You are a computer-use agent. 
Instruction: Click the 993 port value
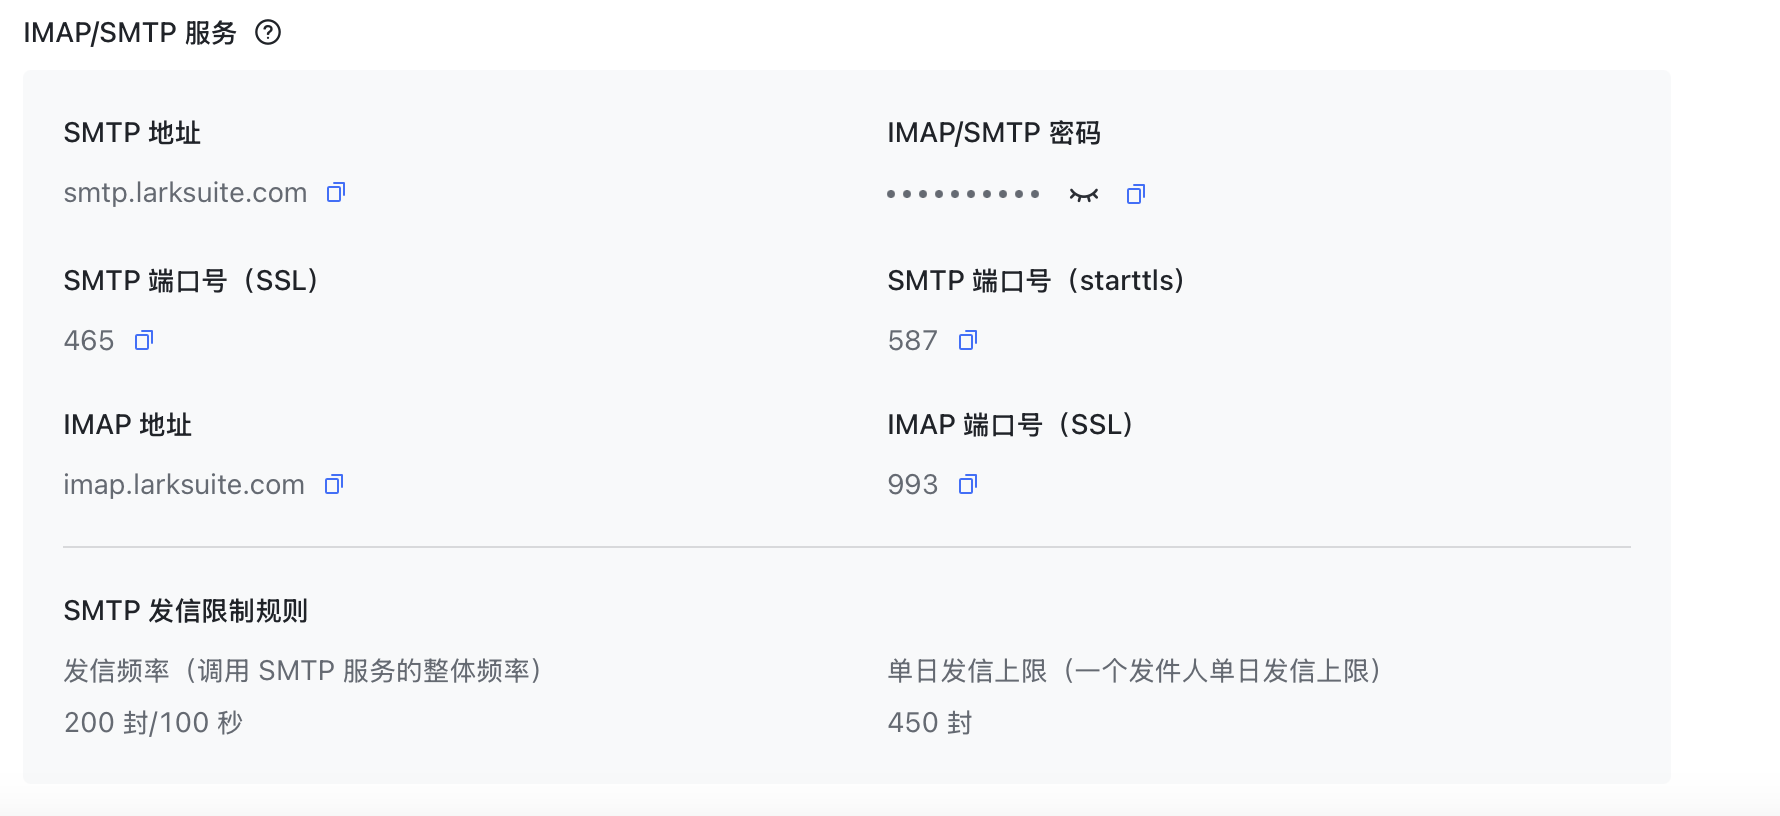tap(913, 485)
